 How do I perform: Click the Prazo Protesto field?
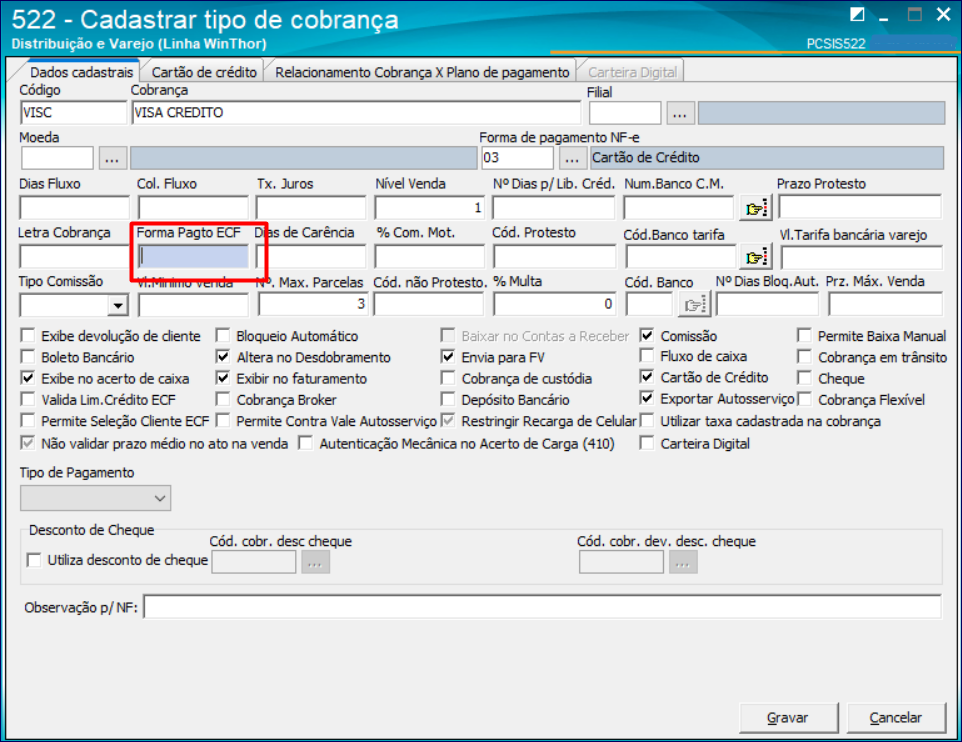pos(860,207)
